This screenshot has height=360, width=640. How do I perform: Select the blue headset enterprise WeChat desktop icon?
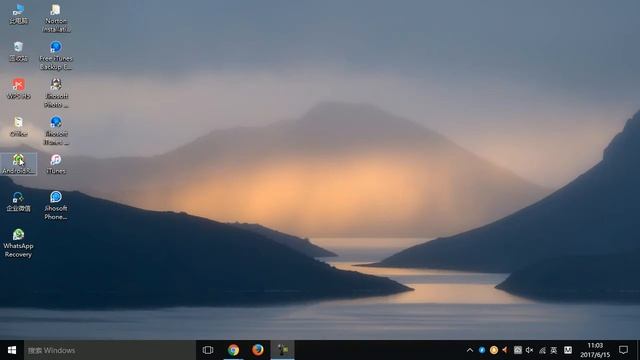pyautogui.click(x=18, y=202)
